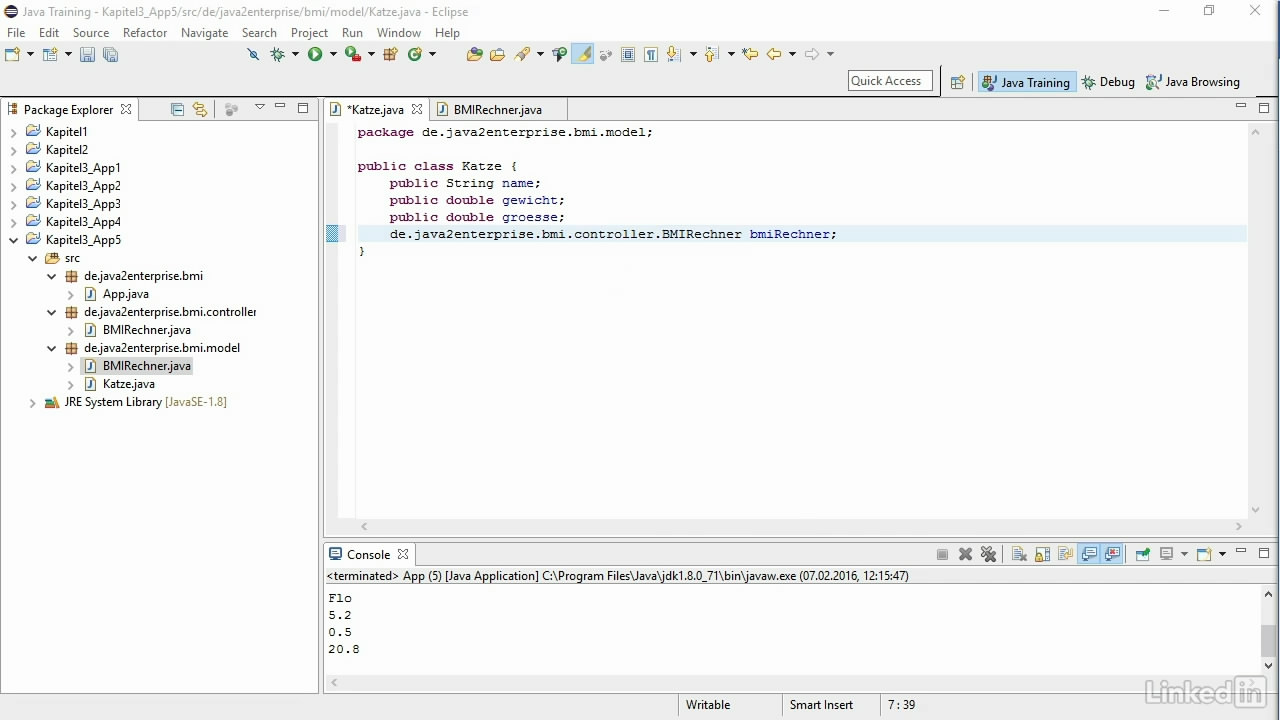Open the Refactor menu
This screenshot has width=1280, height=720.
pos(145,32)
